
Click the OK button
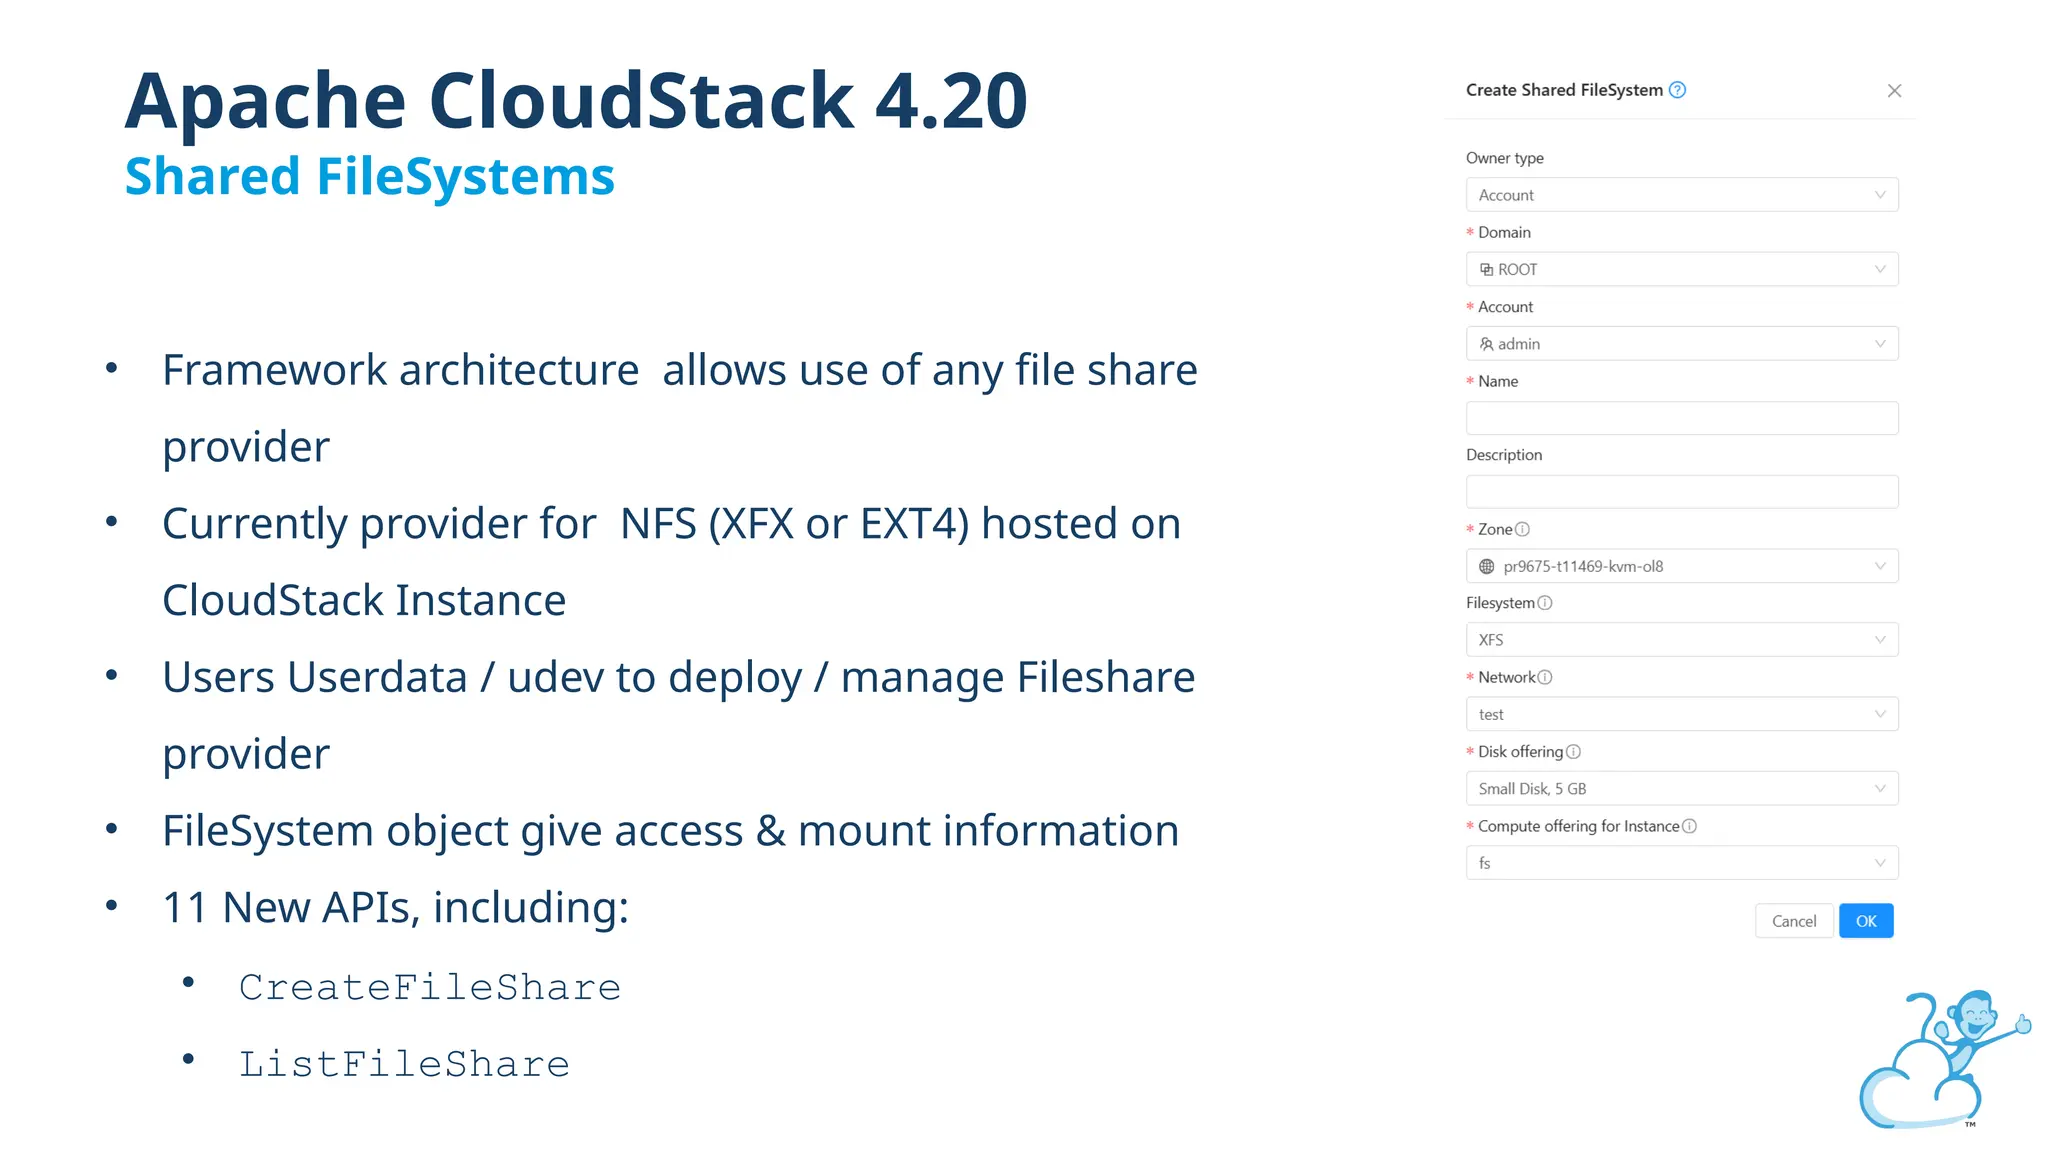tap(1866, 921)
